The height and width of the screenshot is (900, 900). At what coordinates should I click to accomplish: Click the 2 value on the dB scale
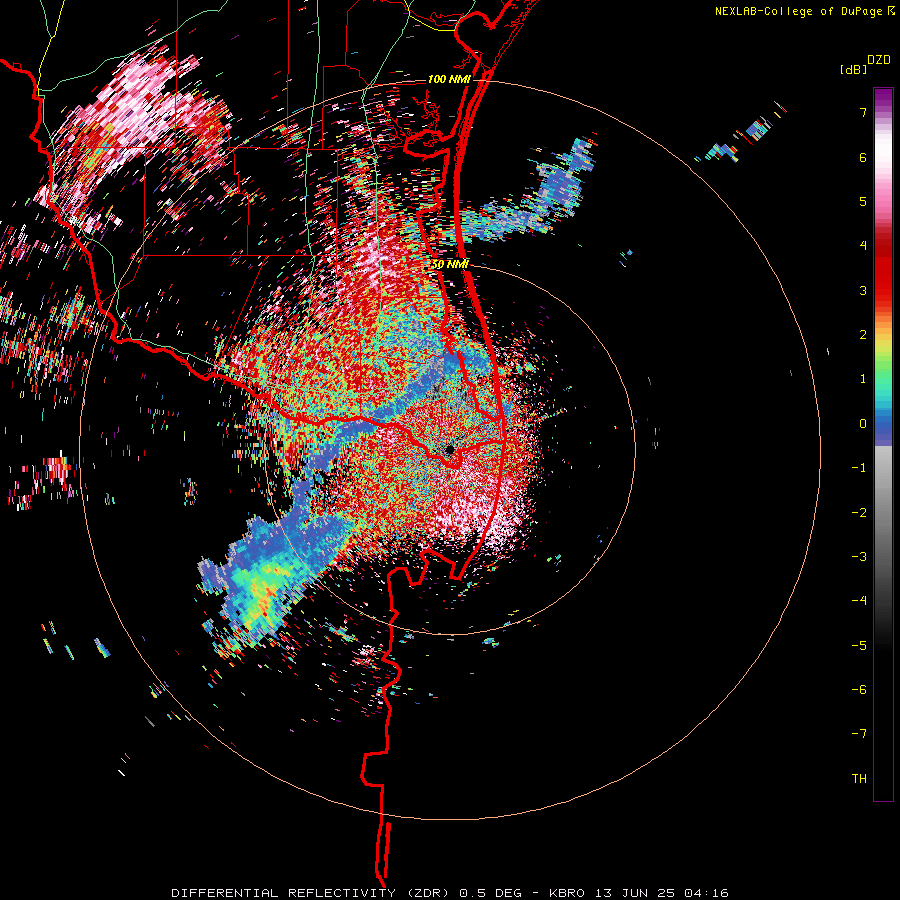click(863, 335)
